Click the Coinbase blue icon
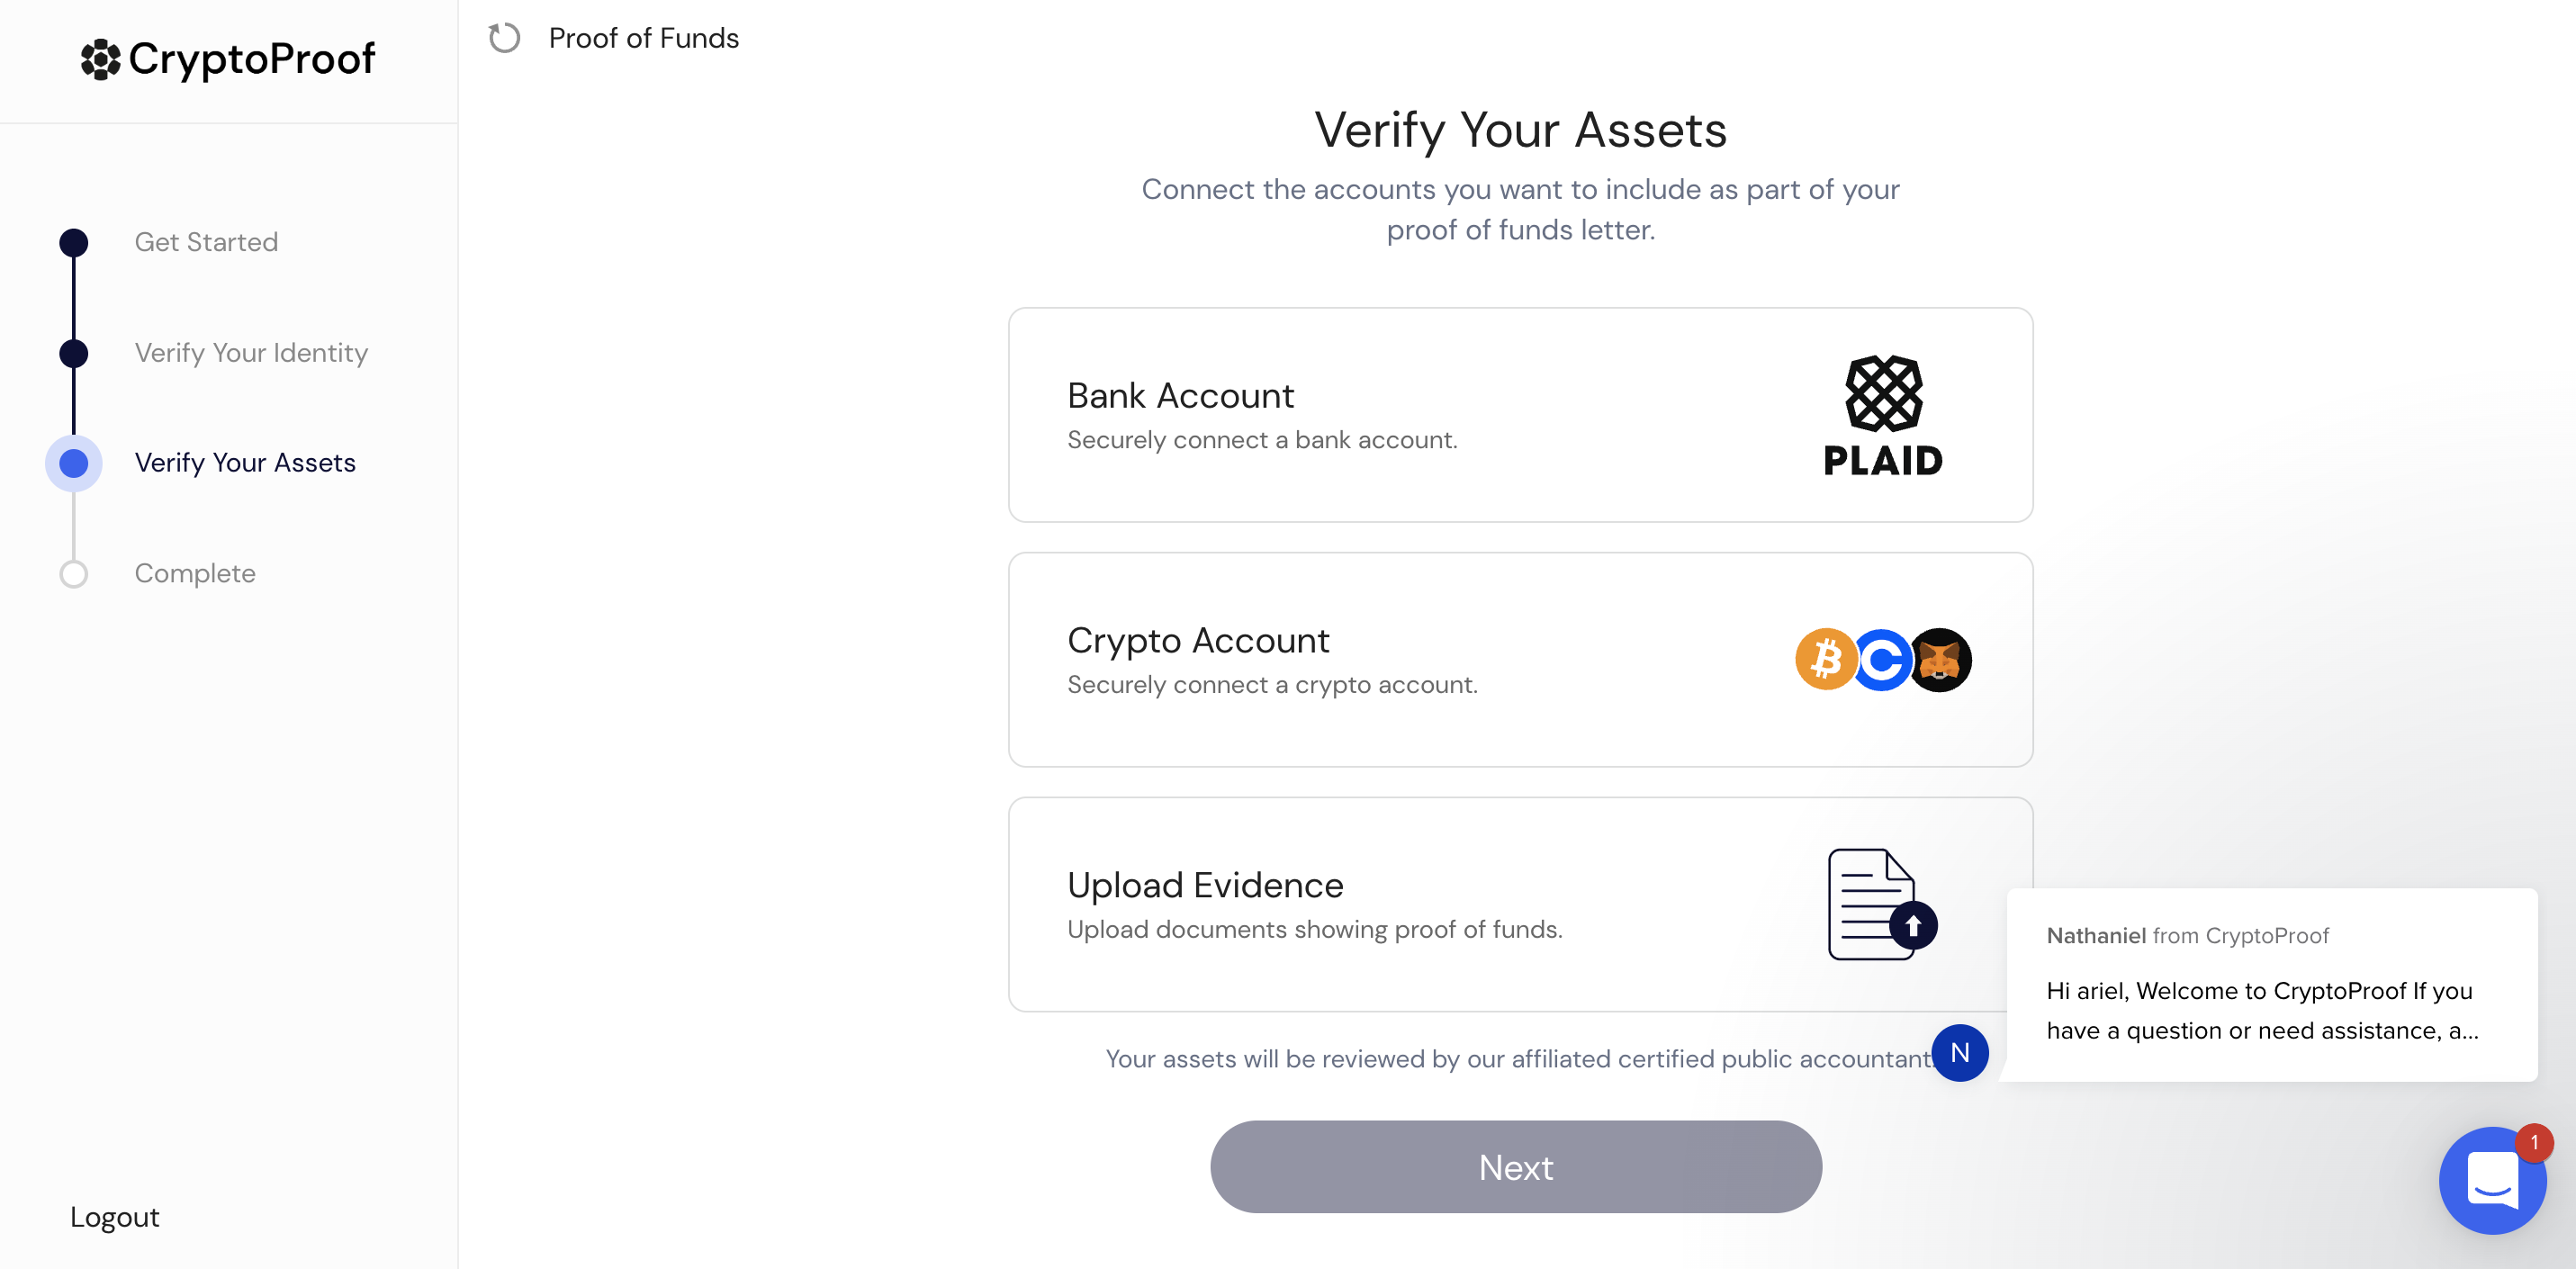This screenshot has width=2576, height=1269. [1882, 659]
